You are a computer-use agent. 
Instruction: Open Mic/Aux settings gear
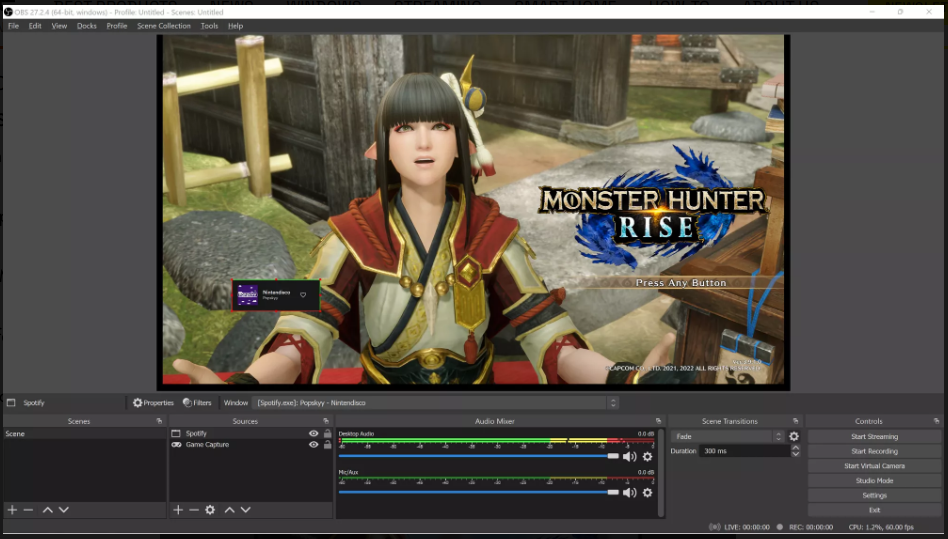[x=648, y=492]
